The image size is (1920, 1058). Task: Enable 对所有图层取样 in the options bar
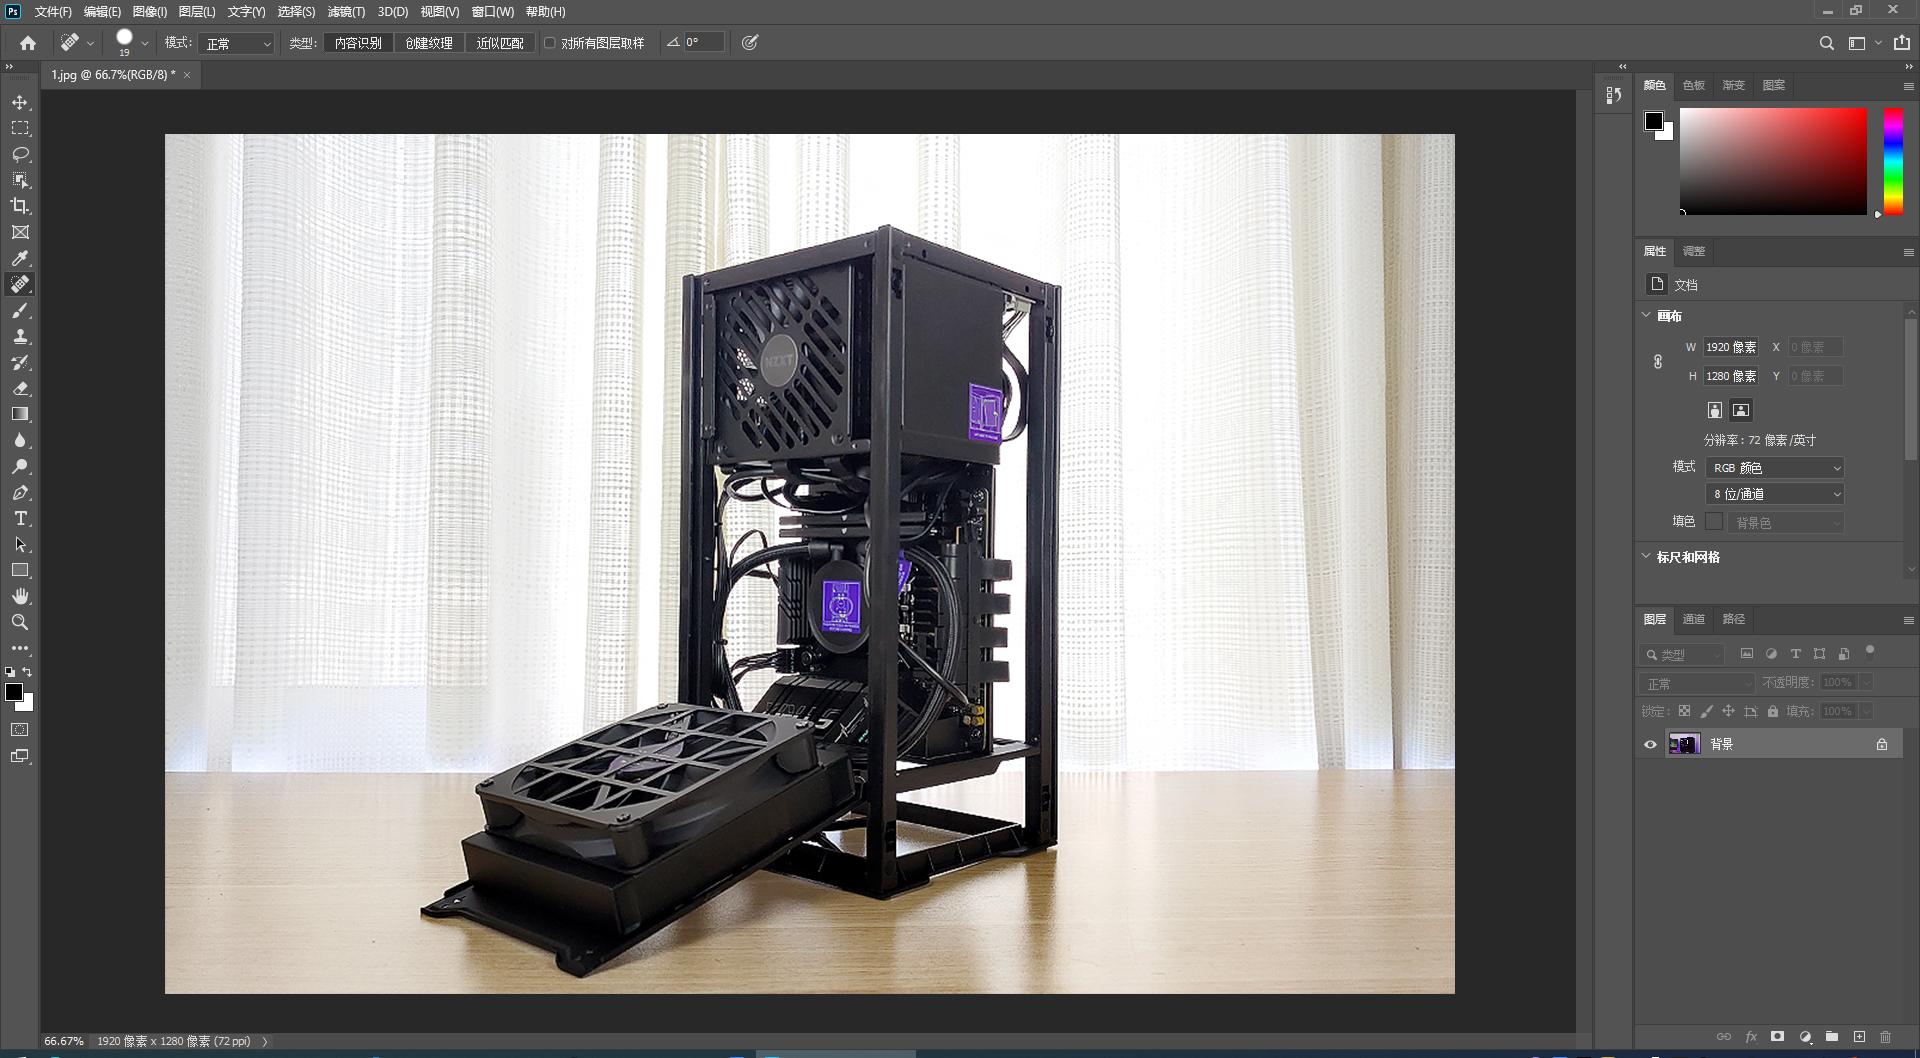click(552, 43)
